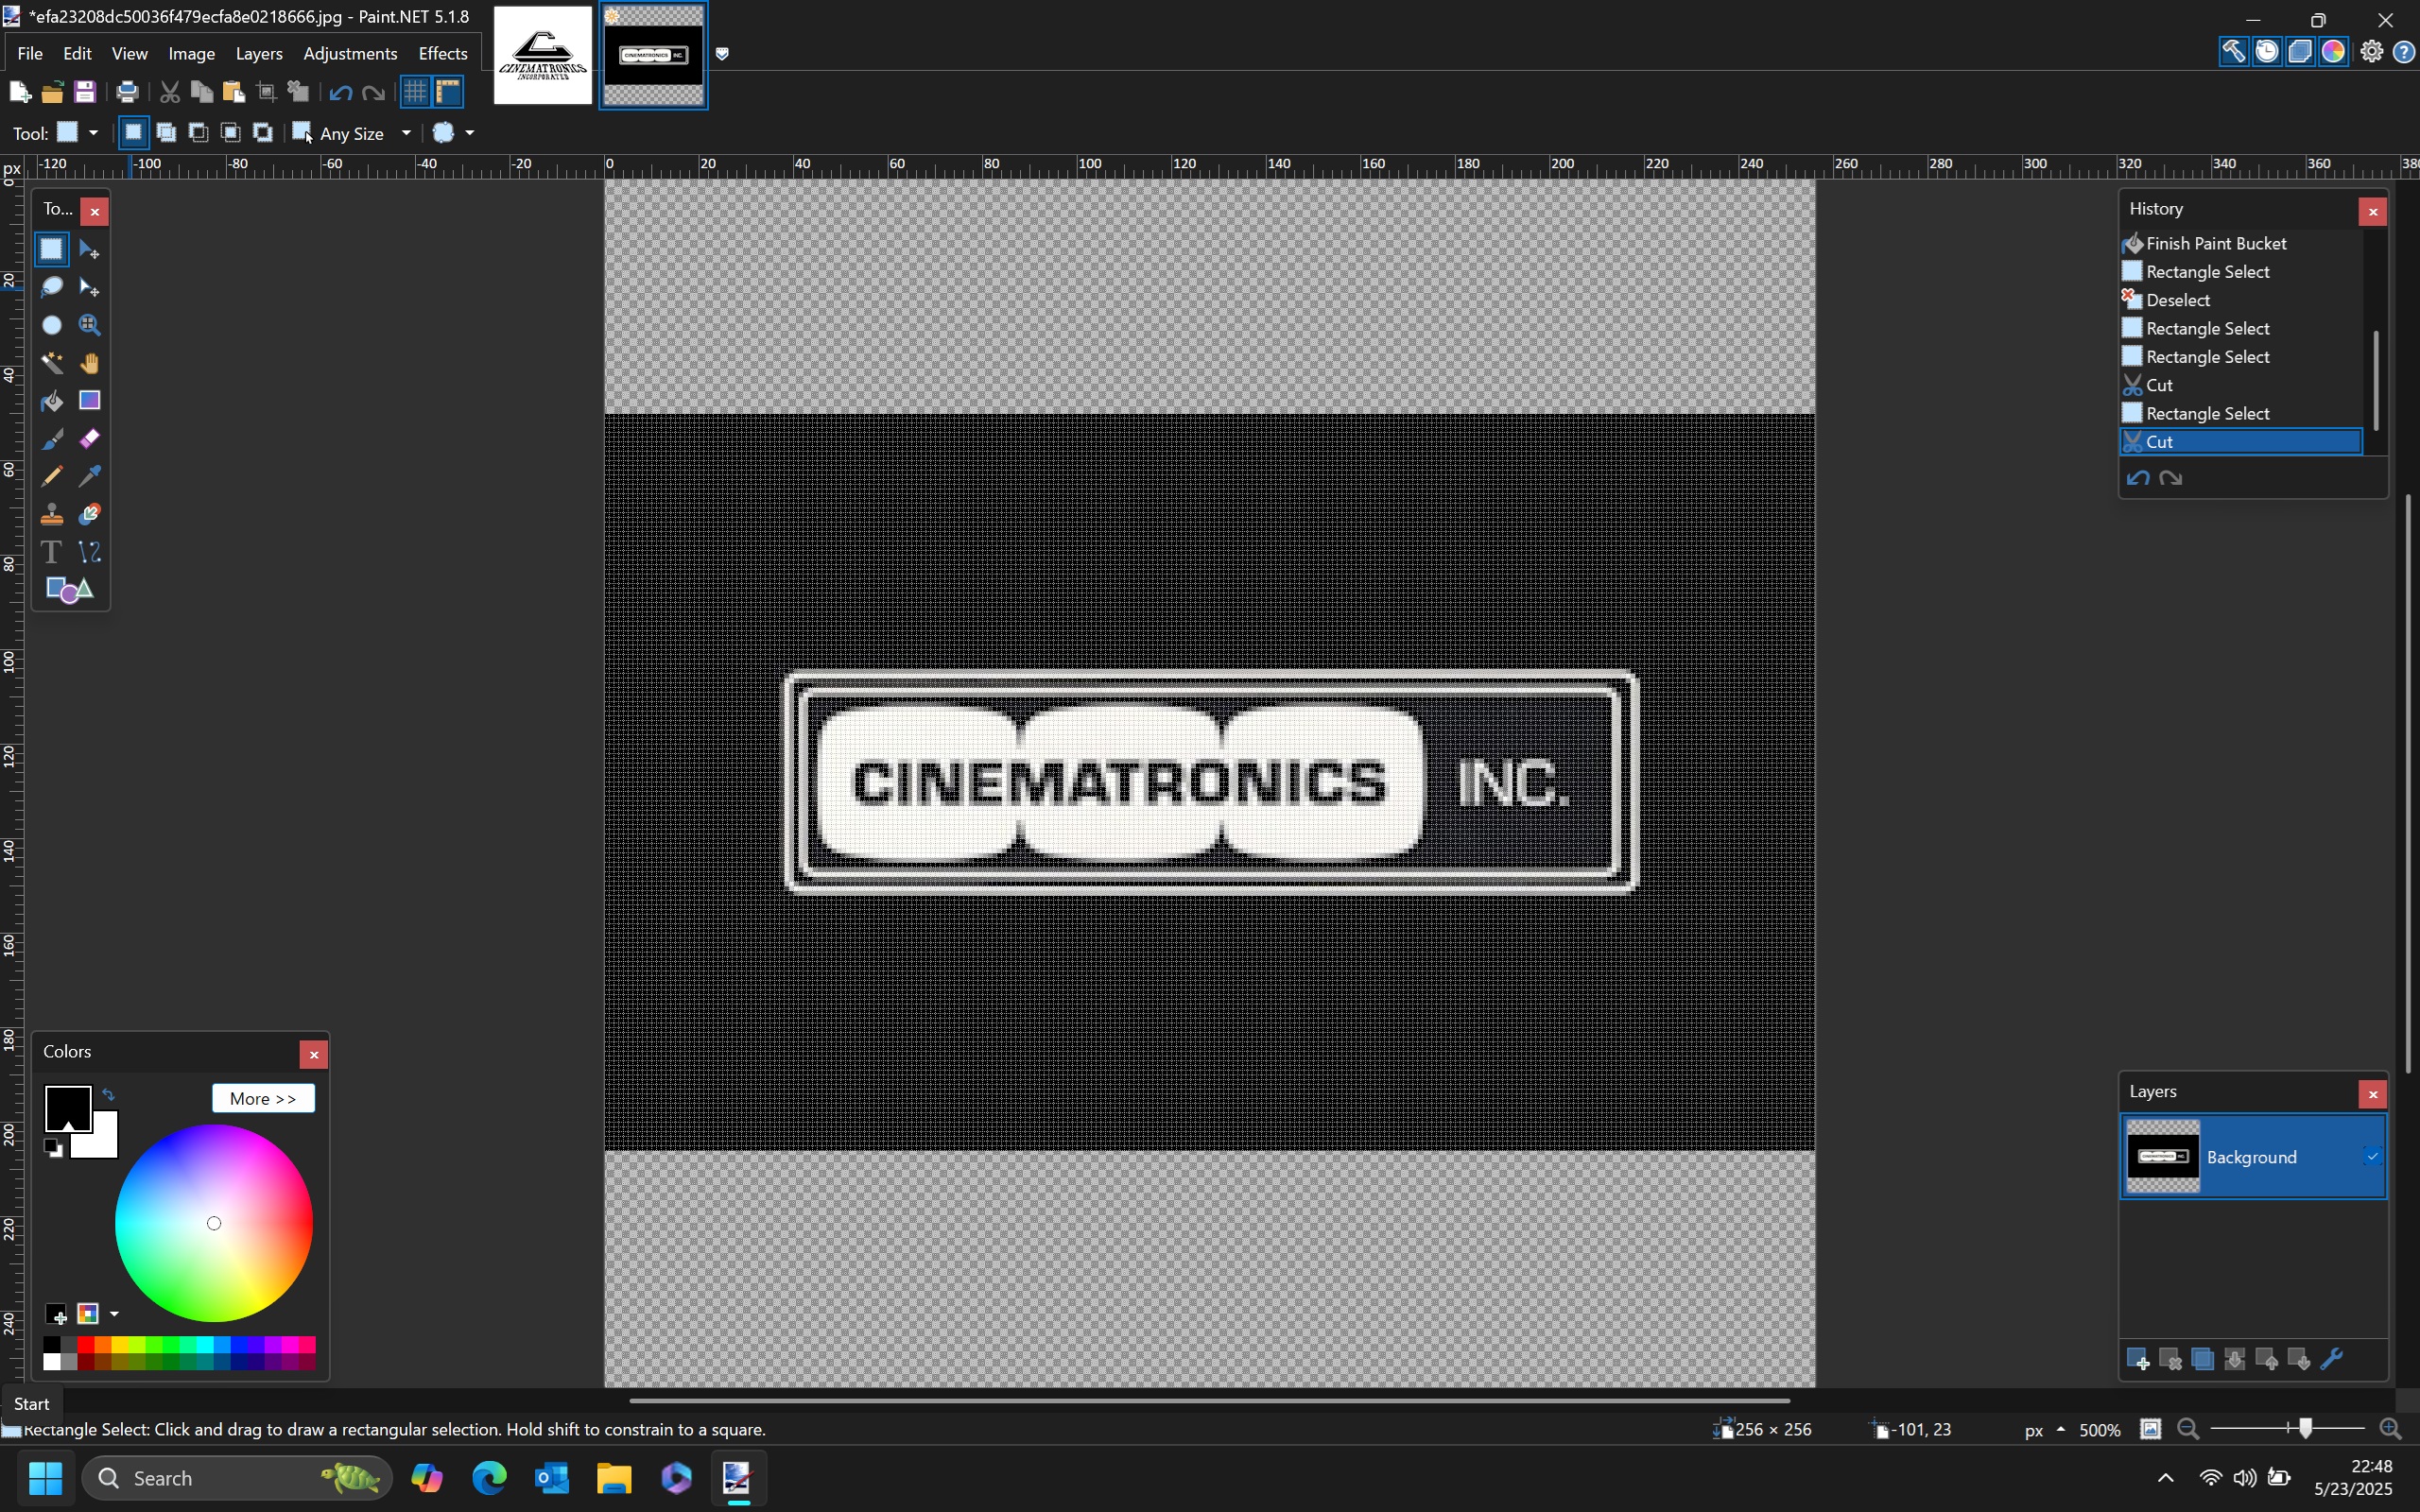The height and width of the screenshot is (1512, 2420).
Task: Open the Adjustments menu
Action: click(350, 54)
